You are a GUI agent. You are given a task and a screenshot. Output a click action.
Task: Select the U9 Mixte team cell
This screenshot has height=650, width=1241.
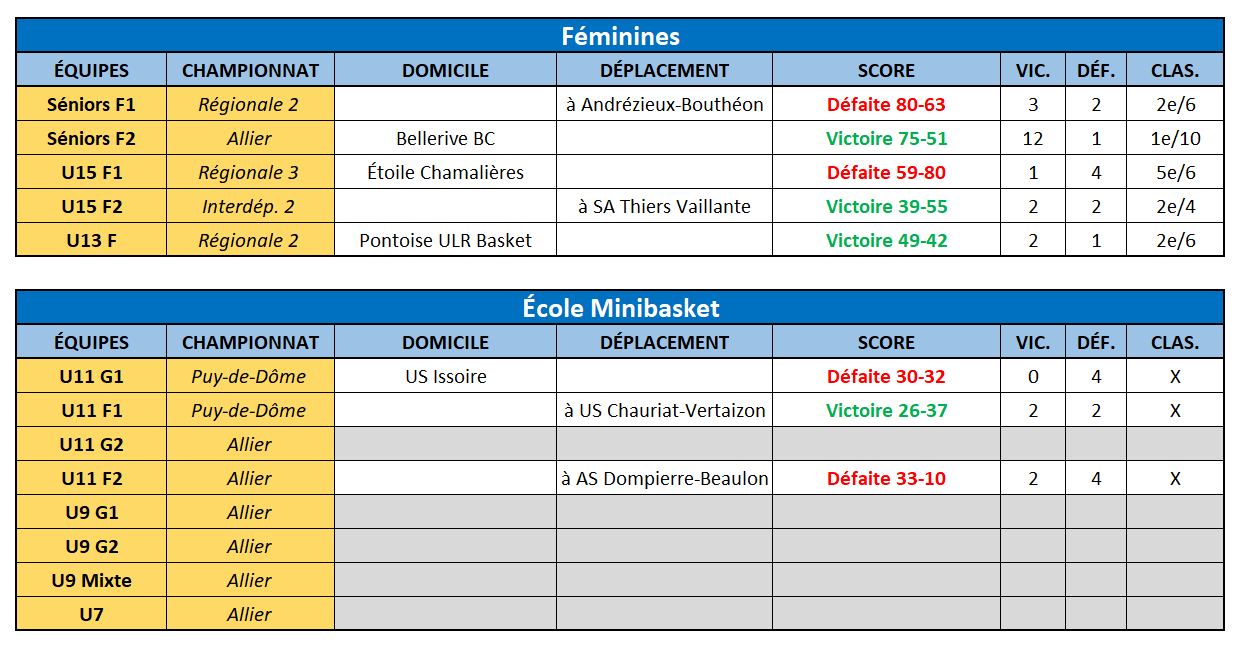tap(92, 580)
